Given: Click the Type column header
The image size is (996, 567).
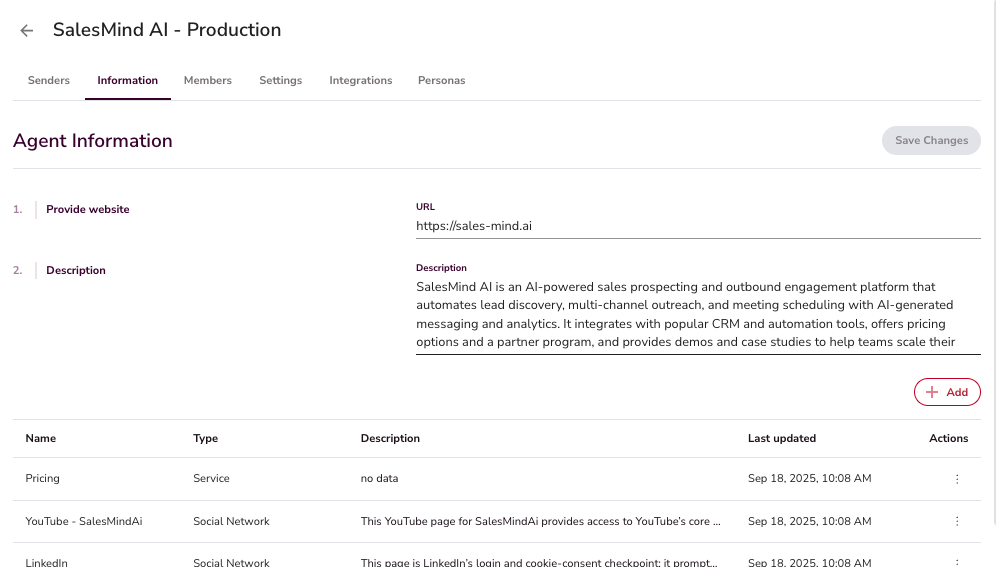Looking at the screenshot, I should coord(205,438).
